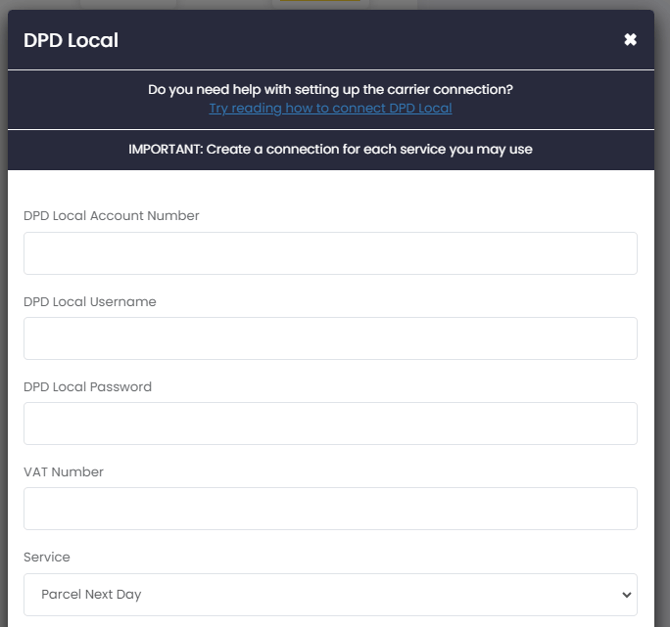This screenshot has height=627, width=670.
Task: Click the chevron arrow on Service dropdown
Action: (627, 595)
